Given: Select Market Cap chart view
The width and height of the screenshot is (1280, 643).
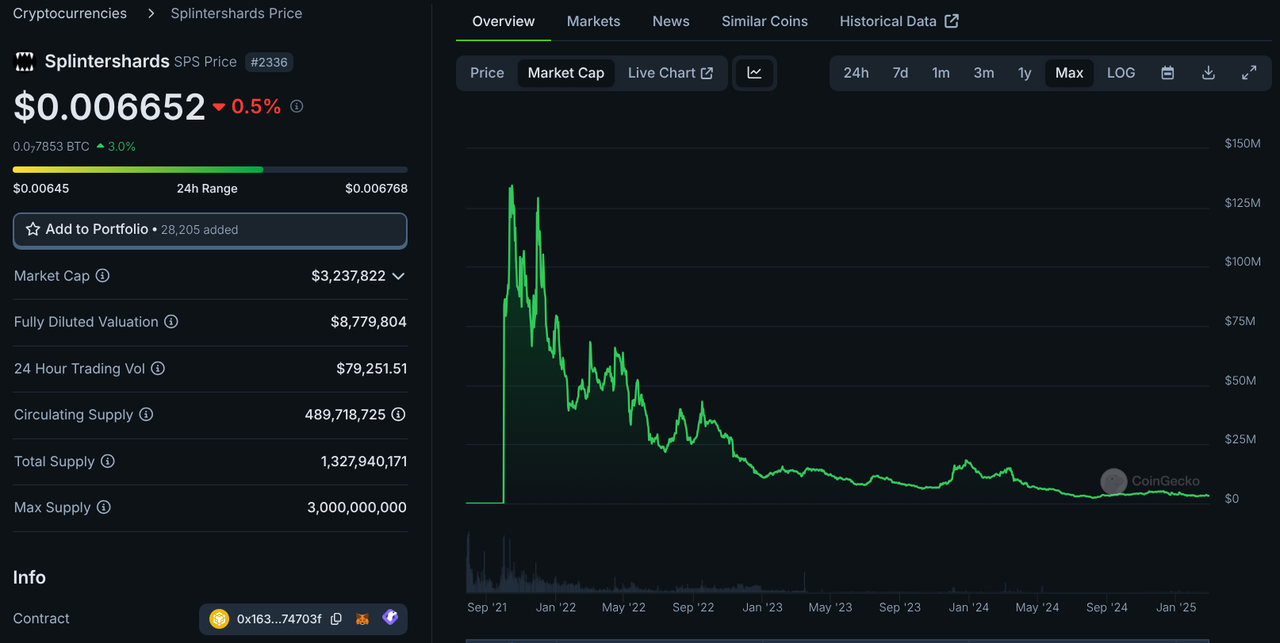Looking at the screenshot, I should coord(566,73).
